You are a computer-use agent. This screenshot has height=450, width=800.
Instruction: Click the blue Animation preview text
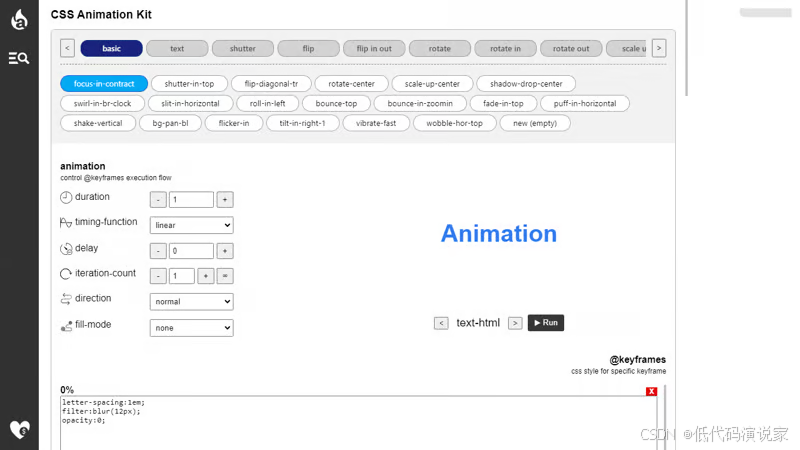tap(499, 234)
